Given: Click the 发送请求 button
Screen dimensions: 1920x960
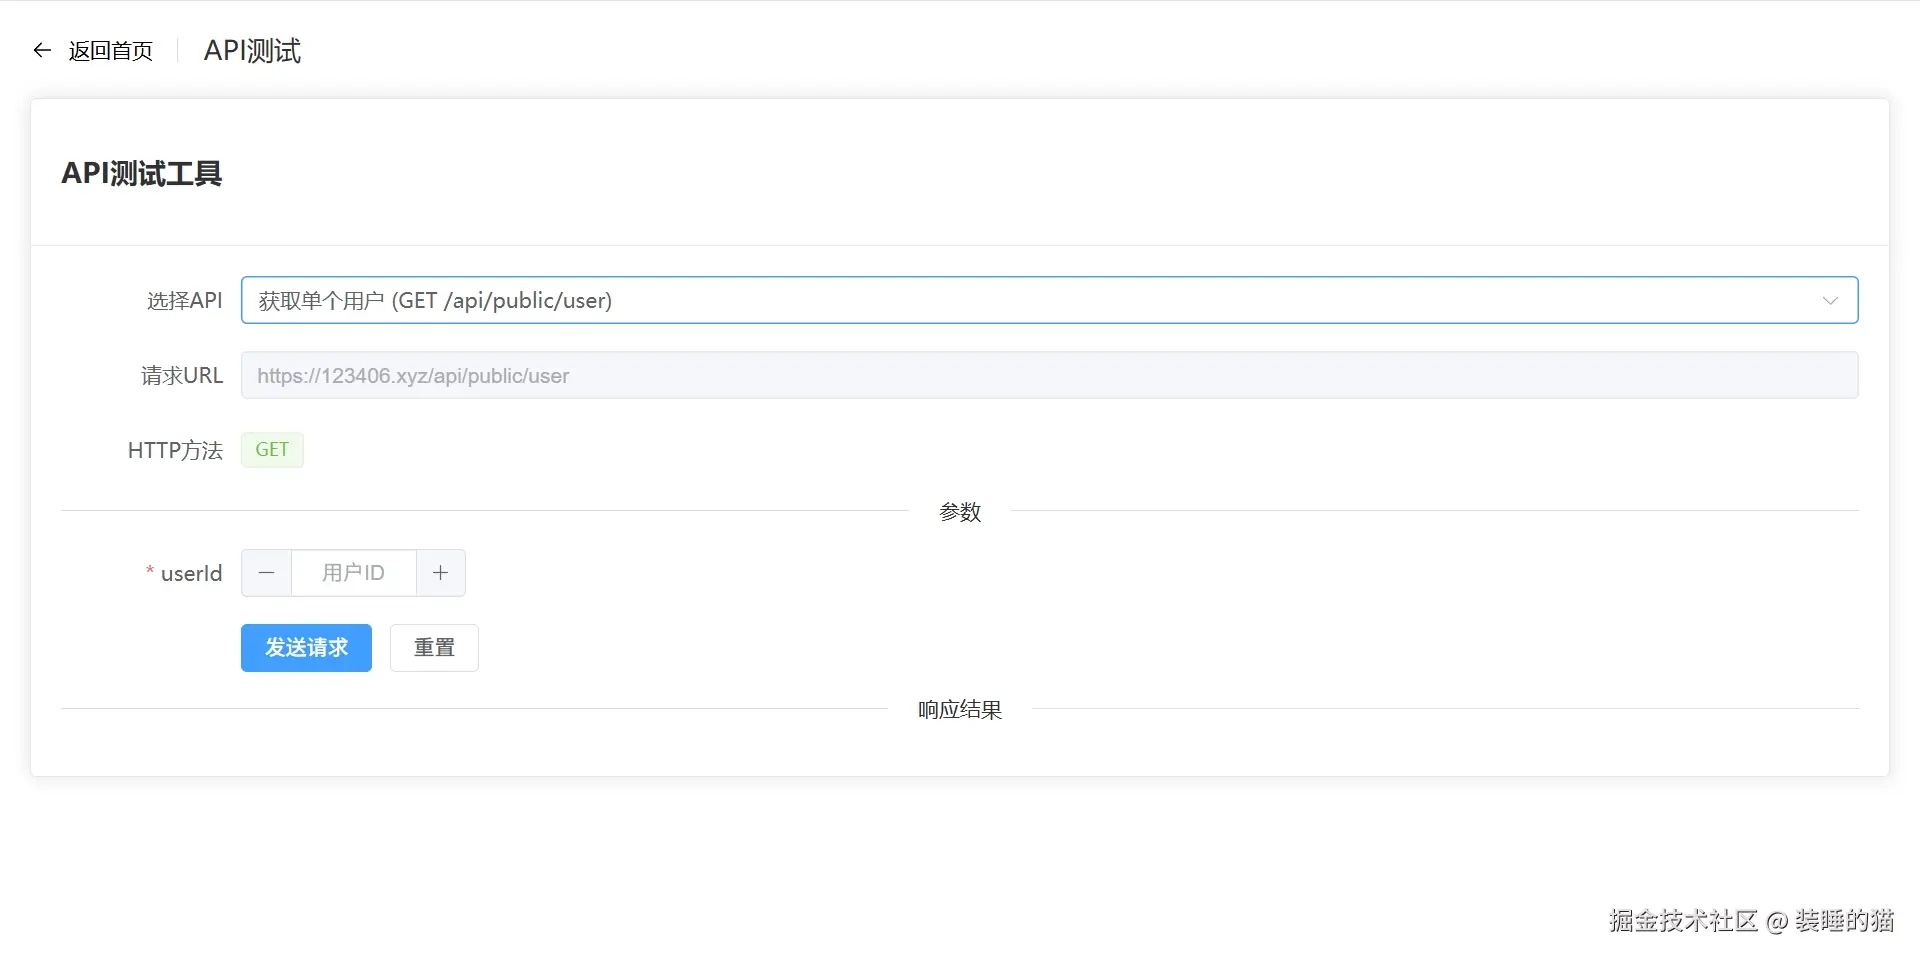Looking at the screenshot, I should (x=306, y=647).
